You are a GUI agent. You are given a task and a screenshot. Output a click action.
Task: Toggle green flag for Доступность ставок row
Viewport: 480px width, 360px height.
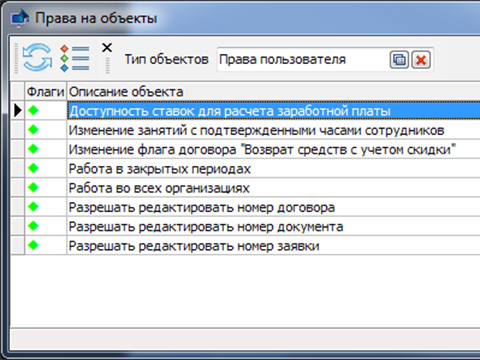tap(33, 110)
